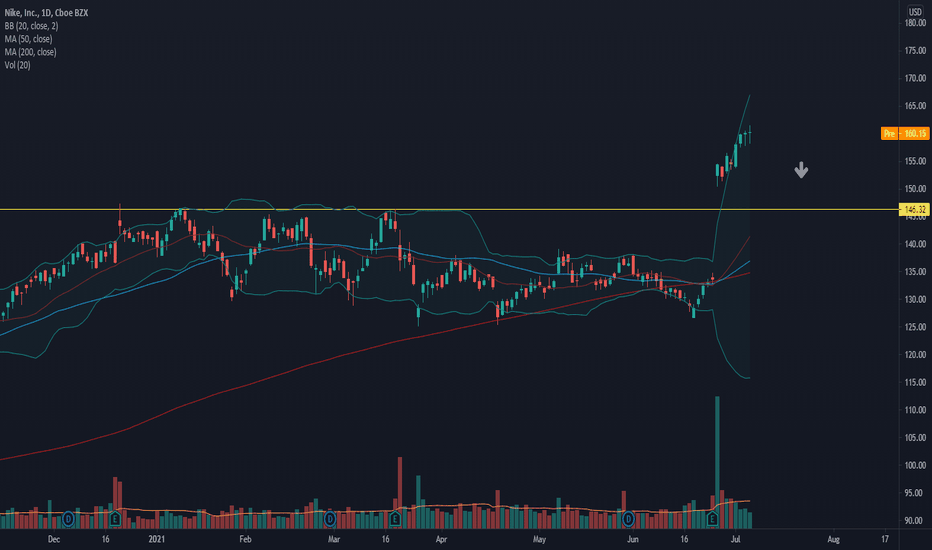Click the 2021 label on the time axis
This screenshot has height=550, width=932.
click(x=156, y=539)
